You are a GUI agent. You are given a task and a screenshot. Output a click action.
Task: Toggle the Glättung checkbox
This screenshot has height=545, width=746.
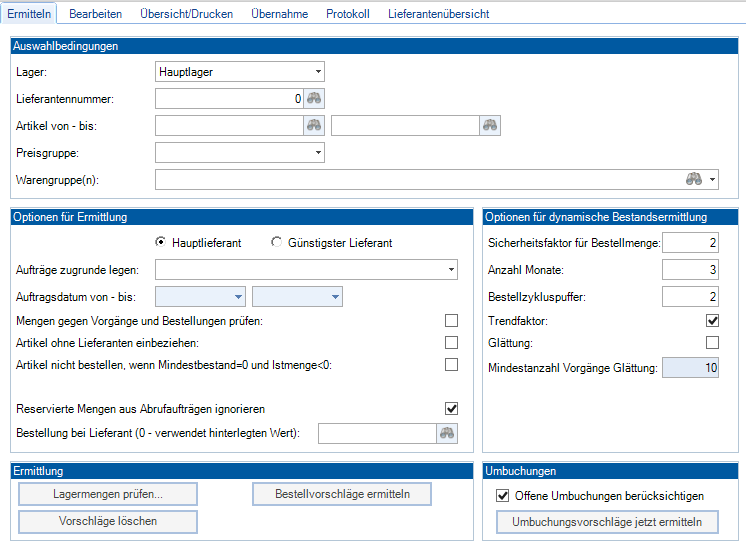(x=712, y=342)
